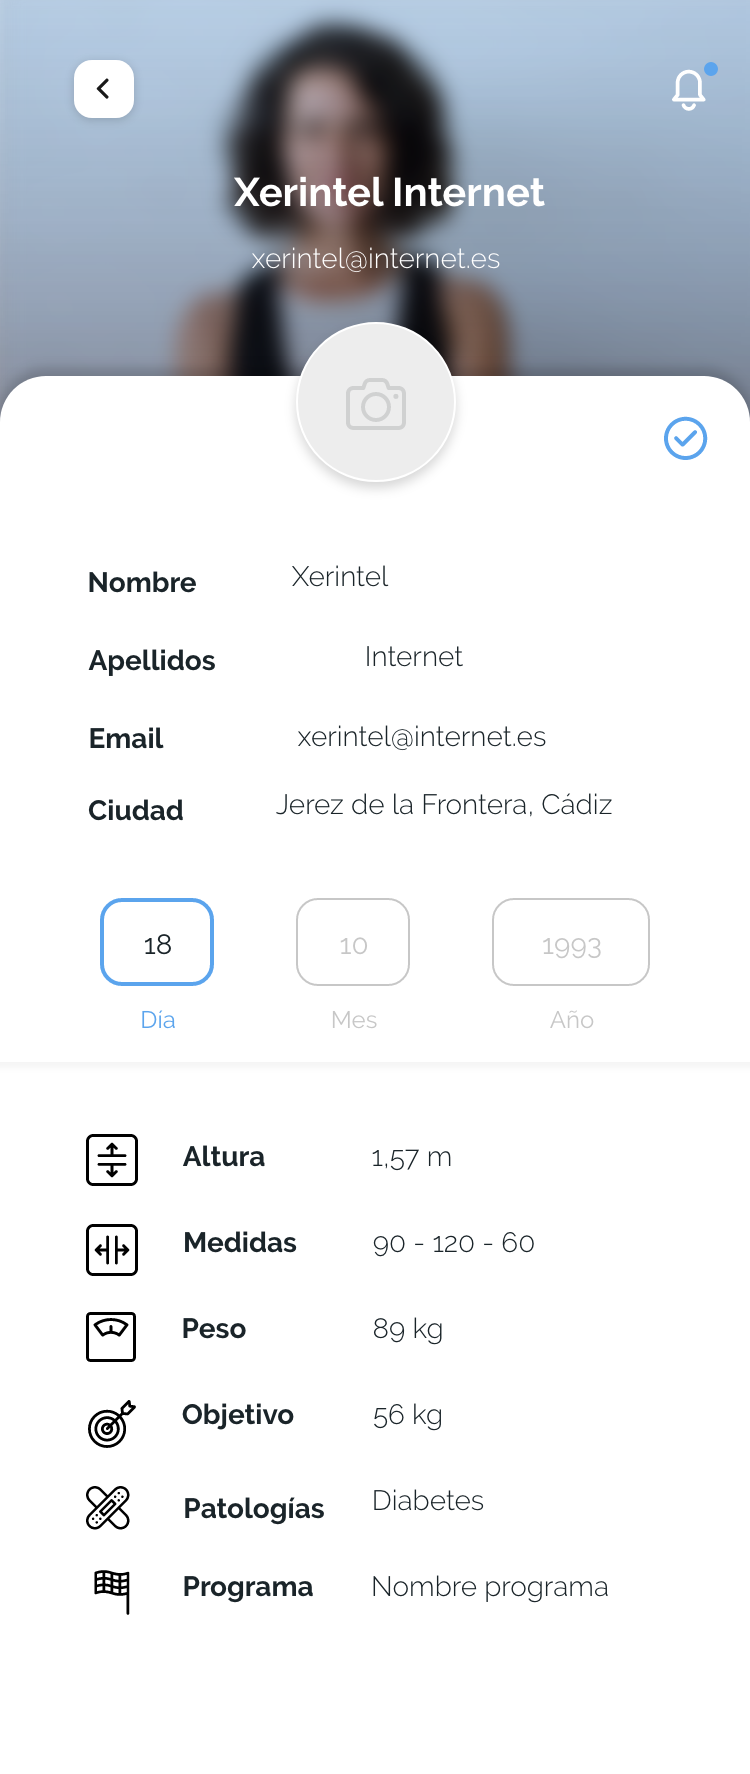The height and width of the screenshot is (1774, 750).
Task: Edit the Nombre field Xerintel
Action: [x=340, y=577]
